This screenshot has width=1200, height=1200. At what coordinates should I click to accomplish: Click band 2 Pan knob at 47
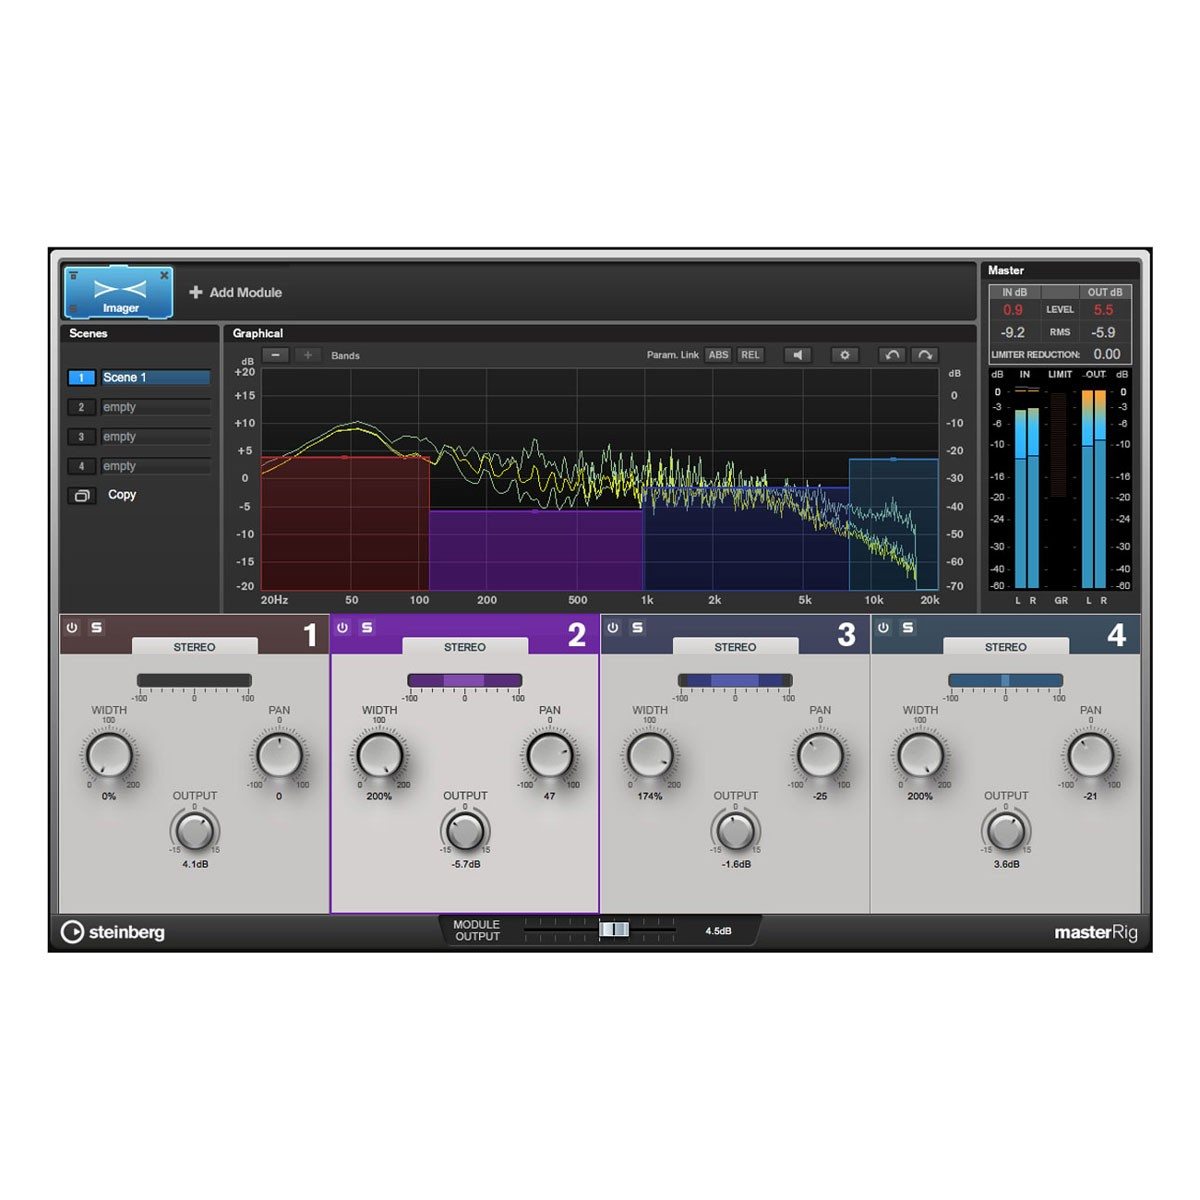[x=549, y=755]
